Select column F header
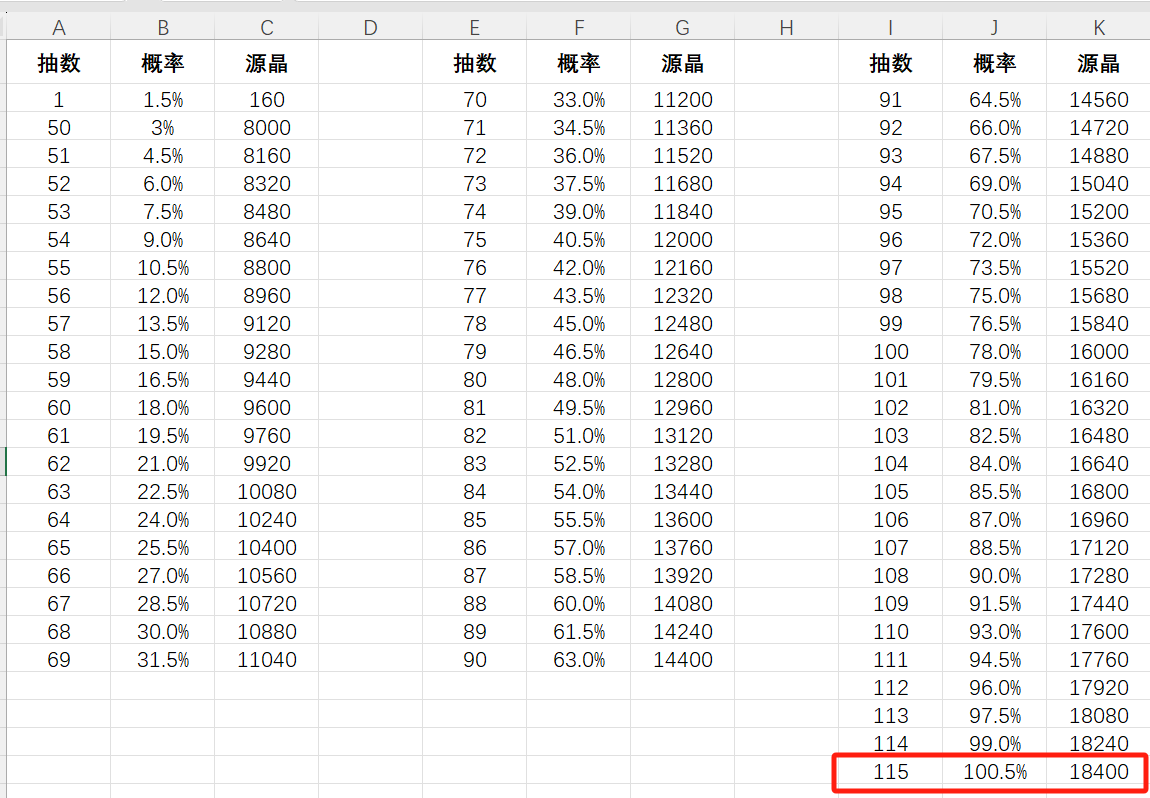 (579, 28)
